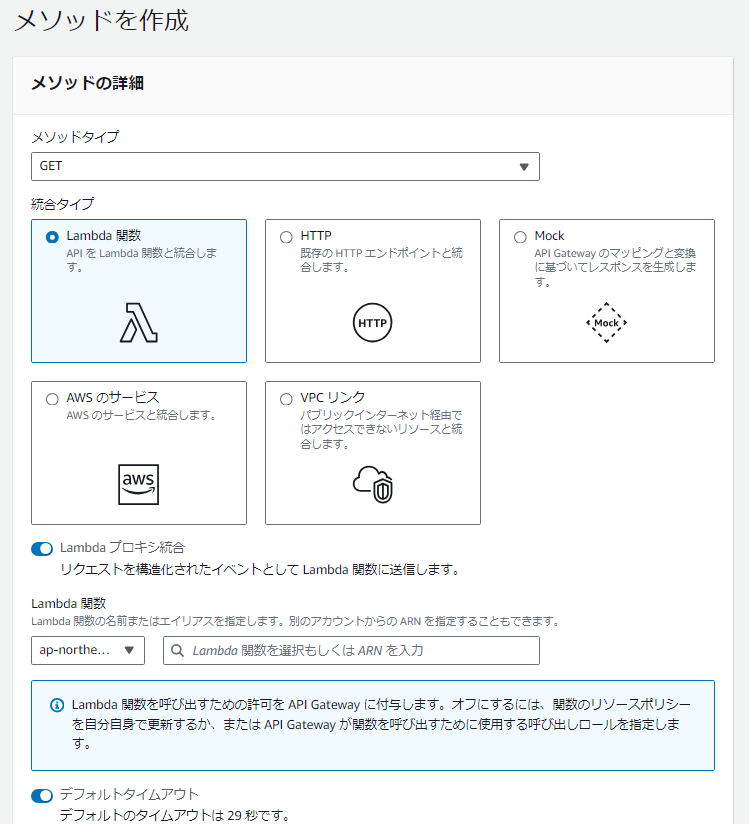Click the info icon in blue notice box
The width and height of the screenshot is (749, 824).
click(57, 705)
